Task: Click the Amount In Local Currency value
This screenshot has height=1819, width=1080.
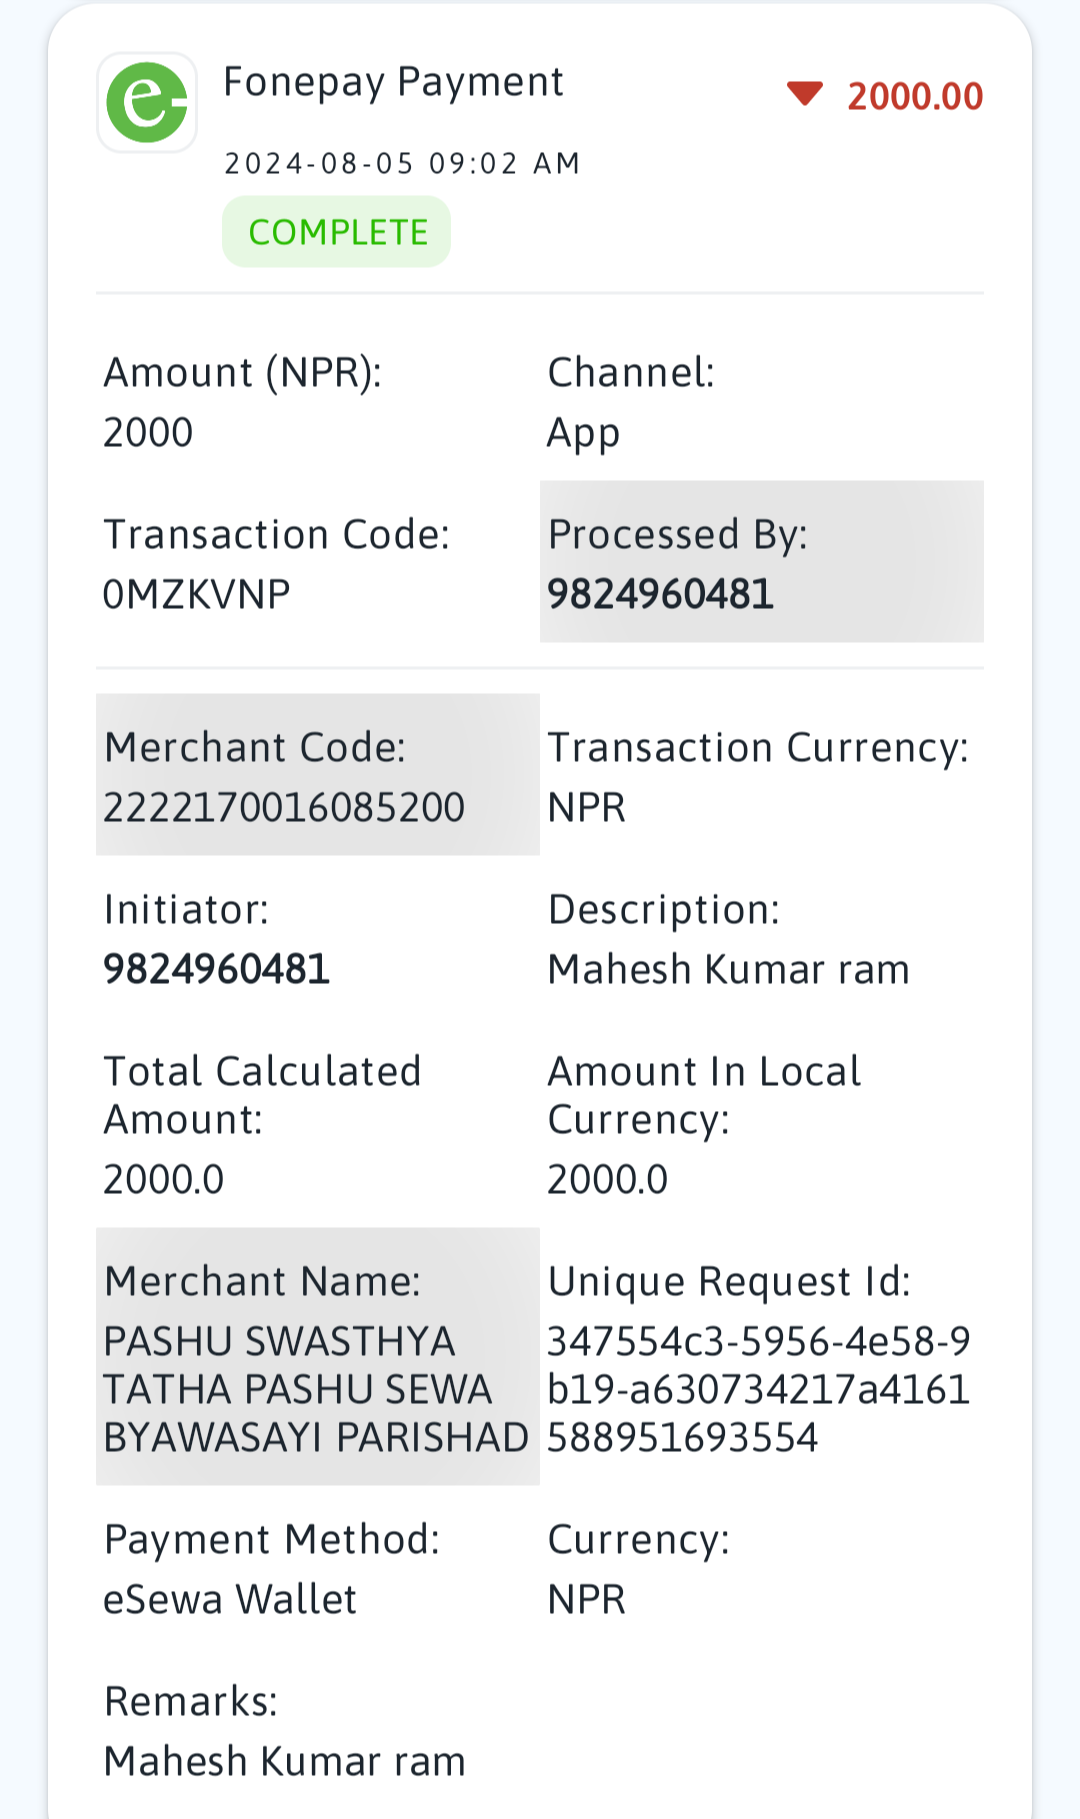Action: pos(607,1179)
